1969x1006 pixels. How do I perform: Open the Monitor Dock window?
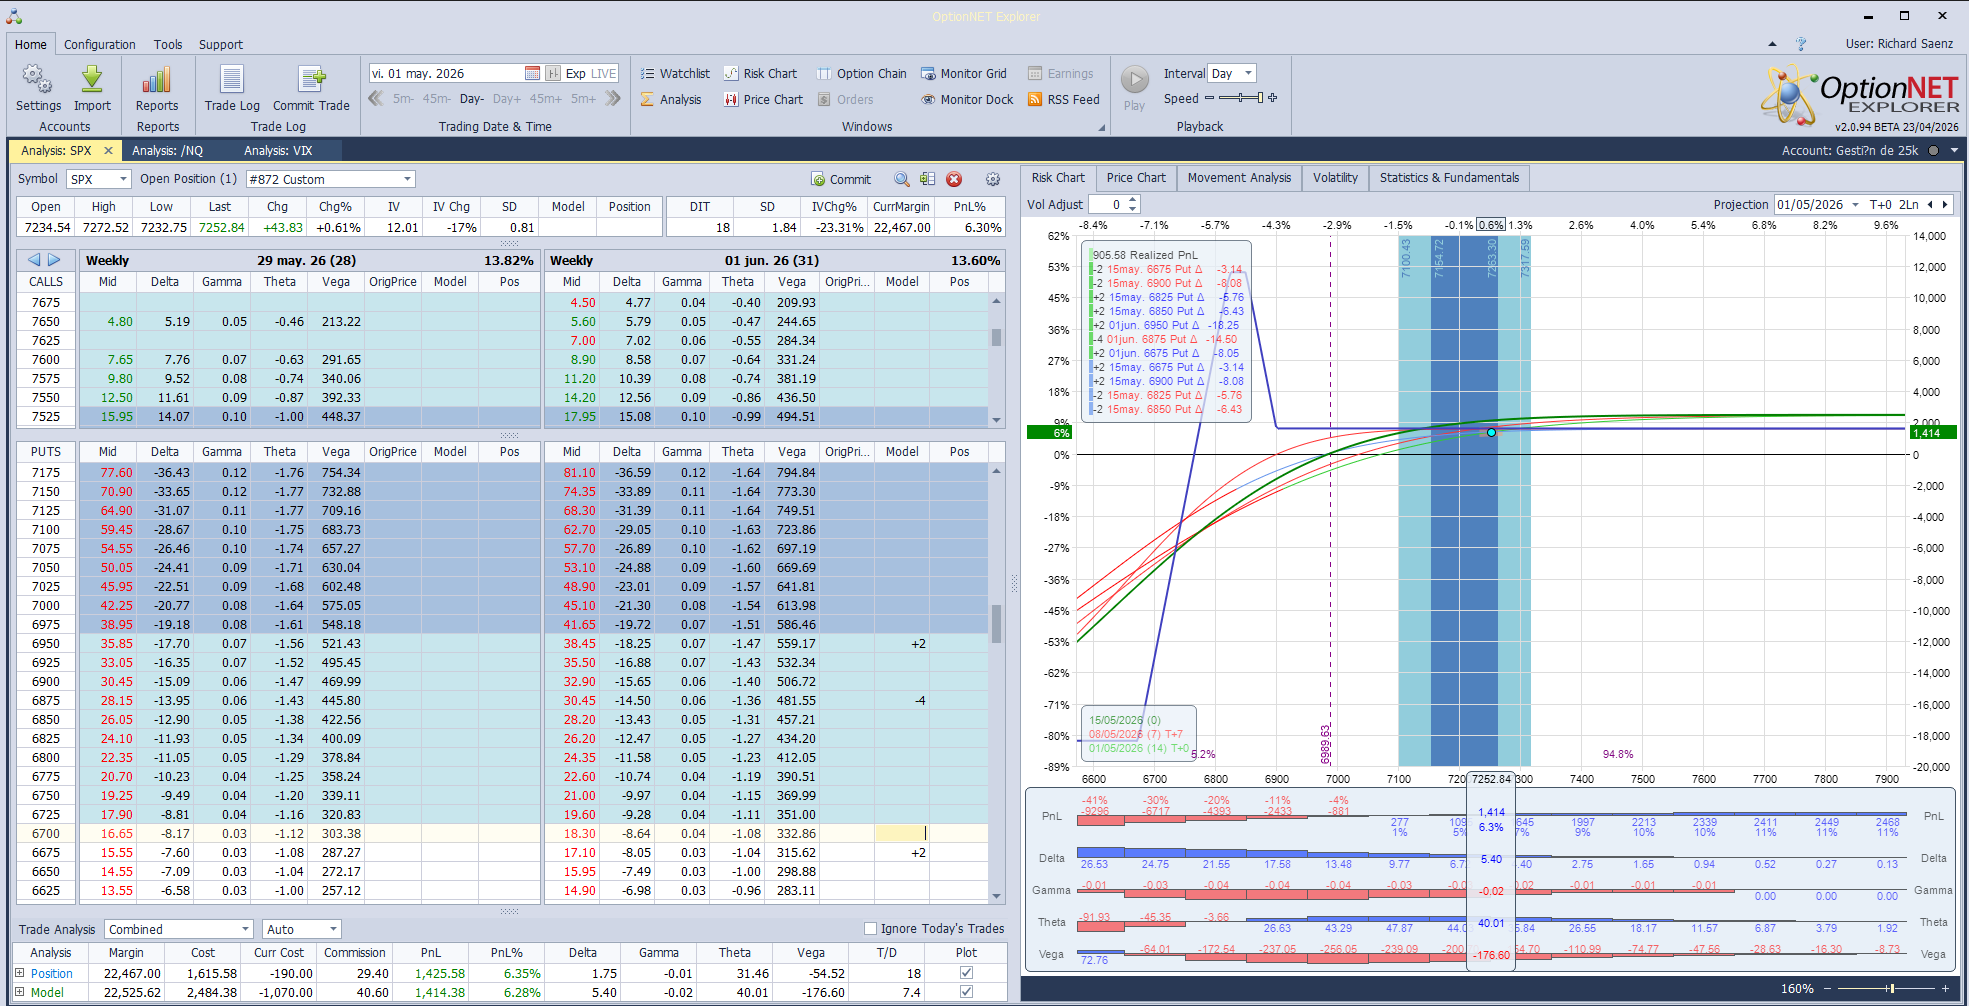coord(967,99)
